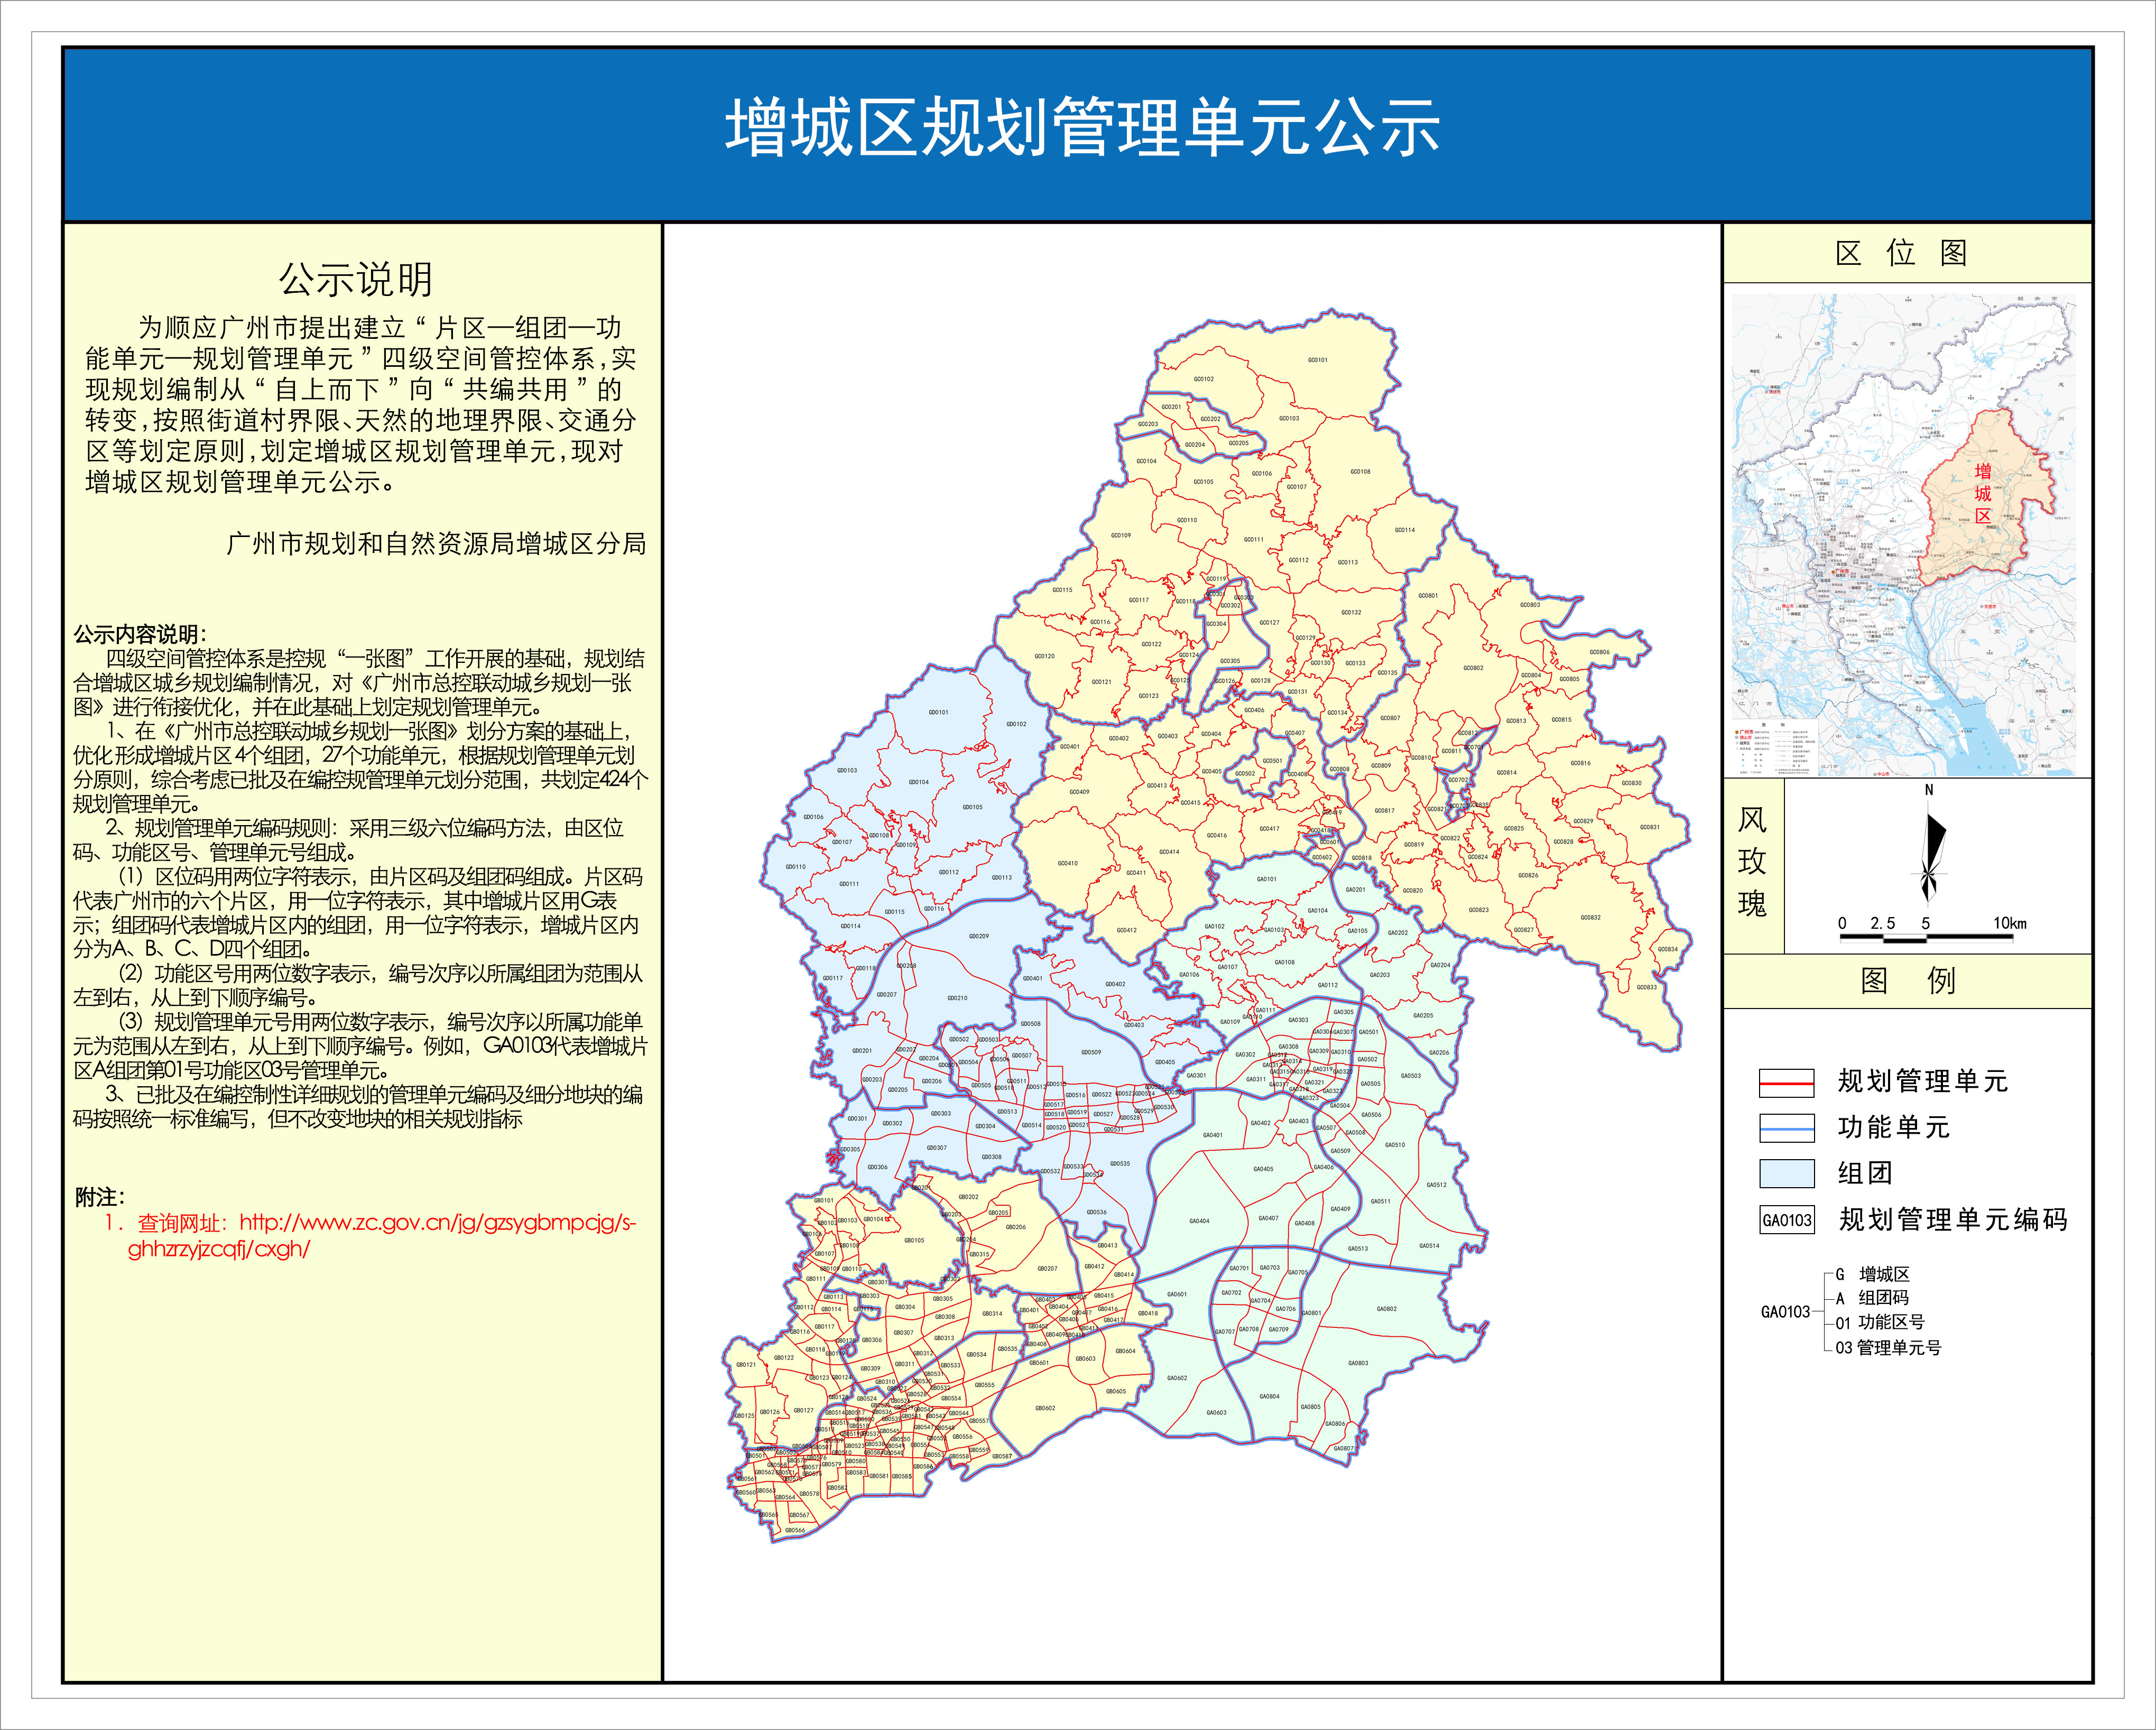This screenshot has width=2156, height=1730.
Task: Click the 公示说明 heading
Action: tap(356, 279)
